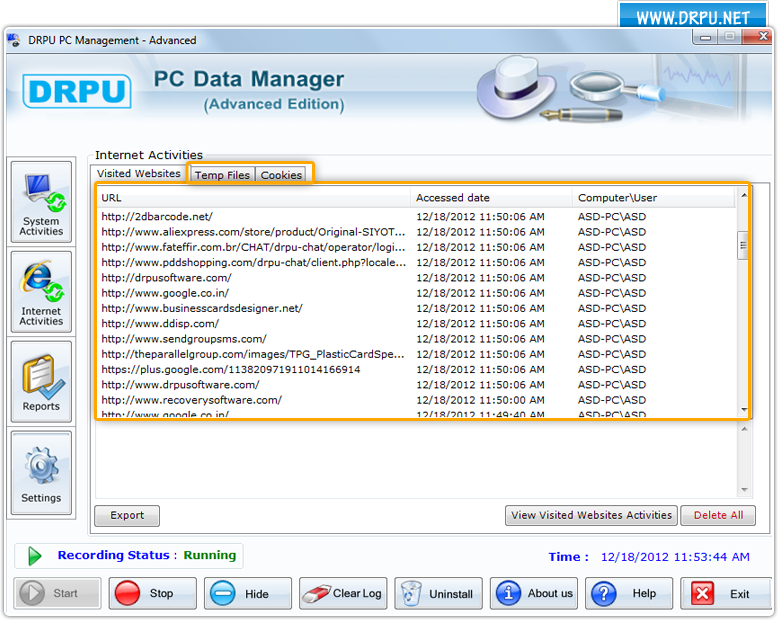Viewport: 778px width, 620px height.
Task: Select the theparallelgroup.com images row
Action: [416, 355]
